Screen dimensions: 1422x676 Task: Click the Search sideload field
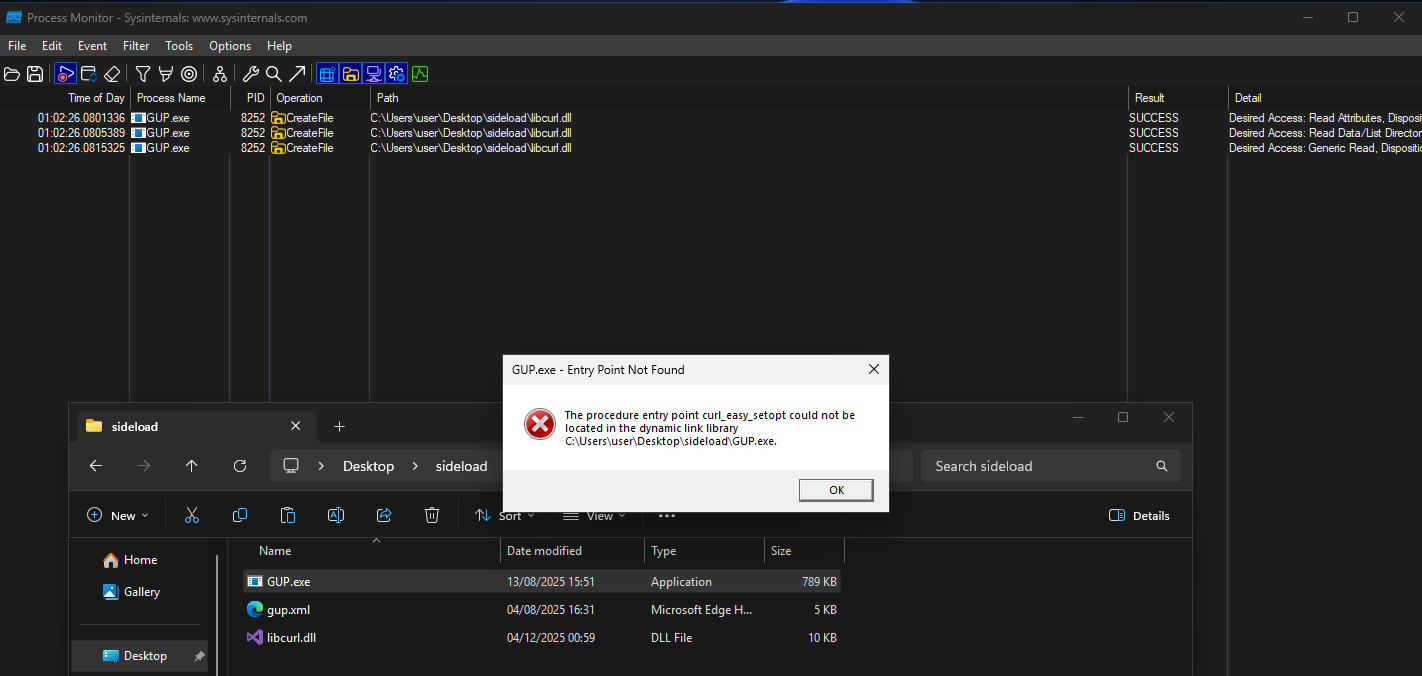(1040, 466)
